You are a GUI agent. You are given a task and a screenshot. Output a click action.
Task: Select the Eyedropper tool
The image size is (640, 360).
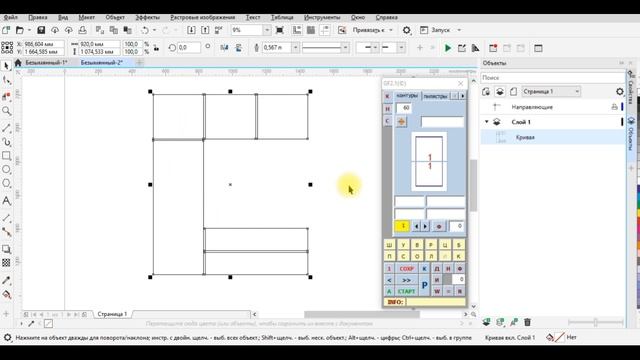(6, 280)
